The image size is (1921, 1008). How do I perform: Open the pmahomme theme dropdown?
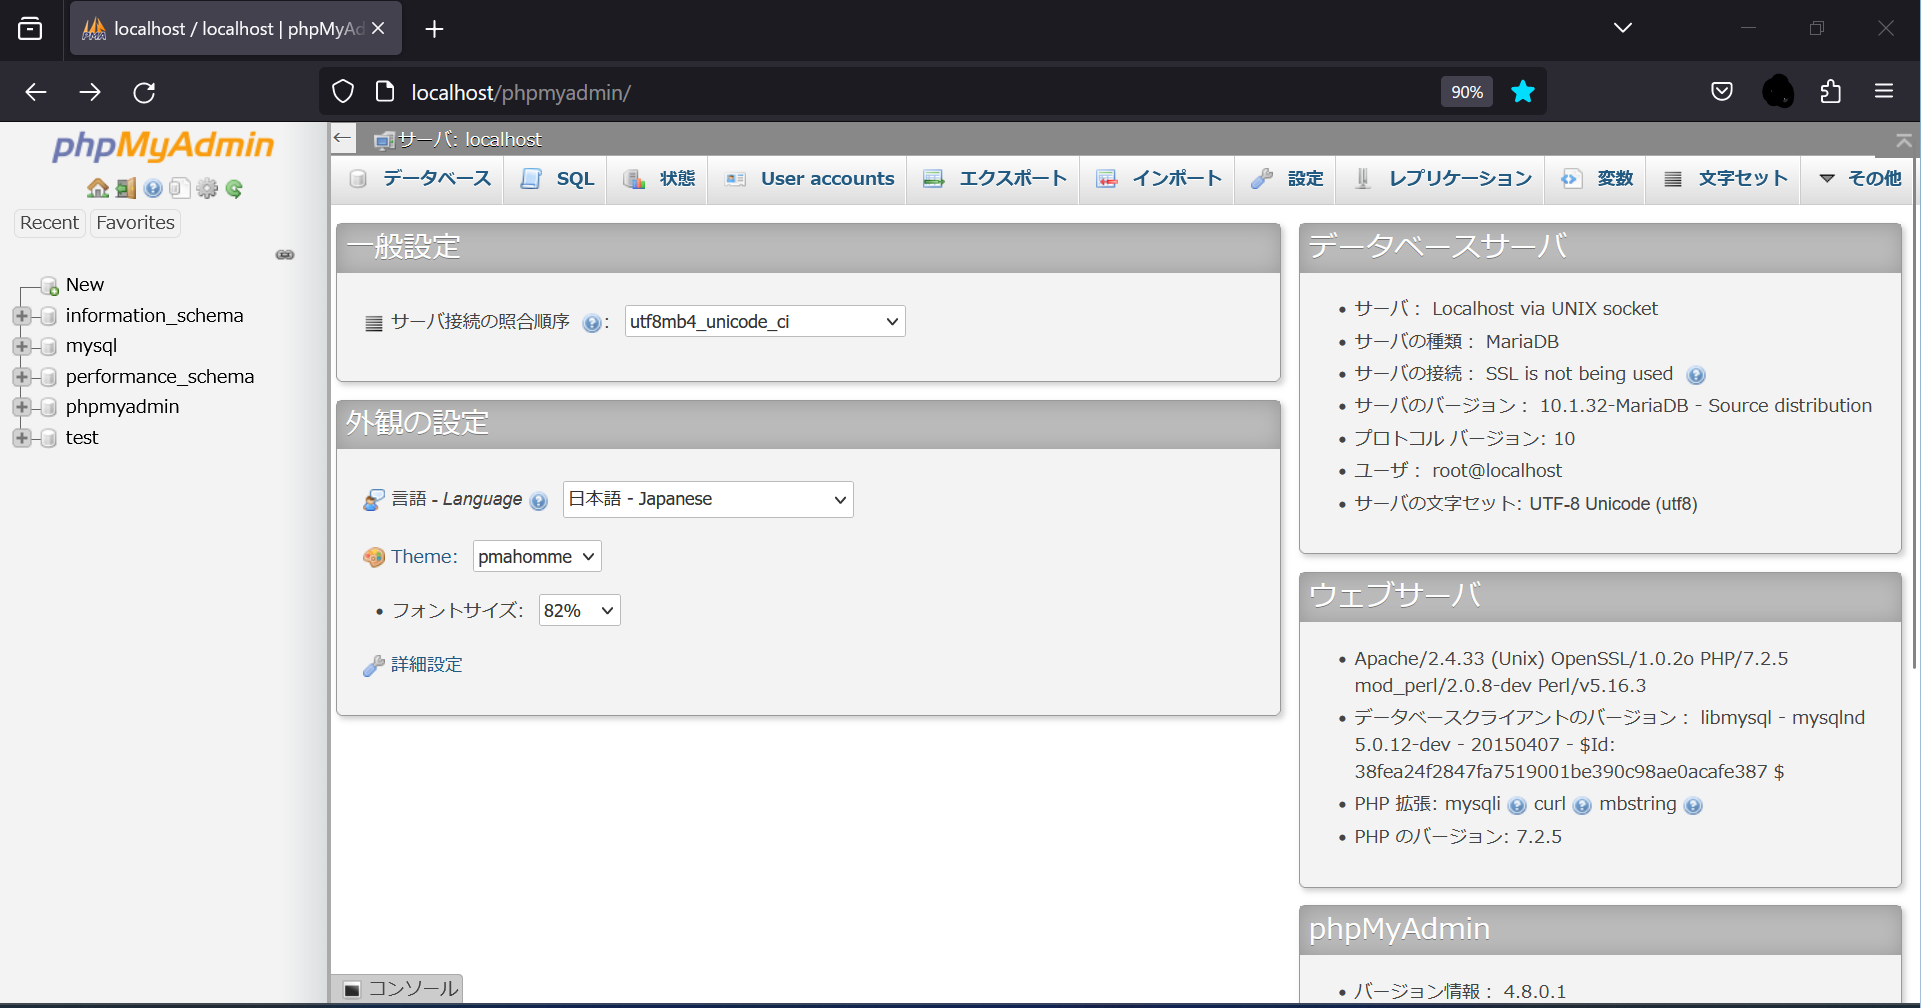pyautogui.click(x=537, y=556)
